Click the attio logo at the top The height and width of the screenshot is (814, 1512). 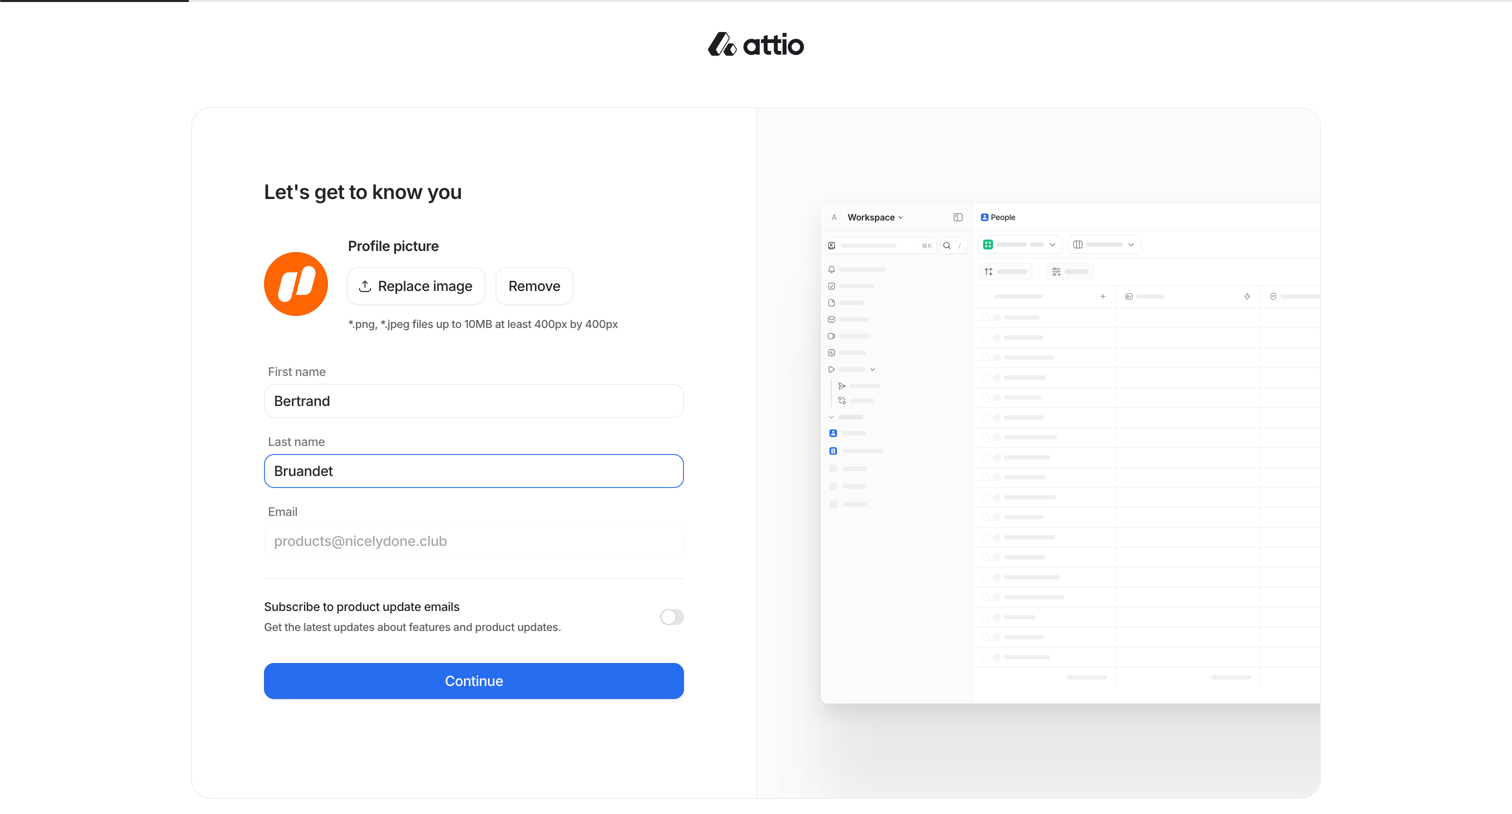click(x=756, y=44)
